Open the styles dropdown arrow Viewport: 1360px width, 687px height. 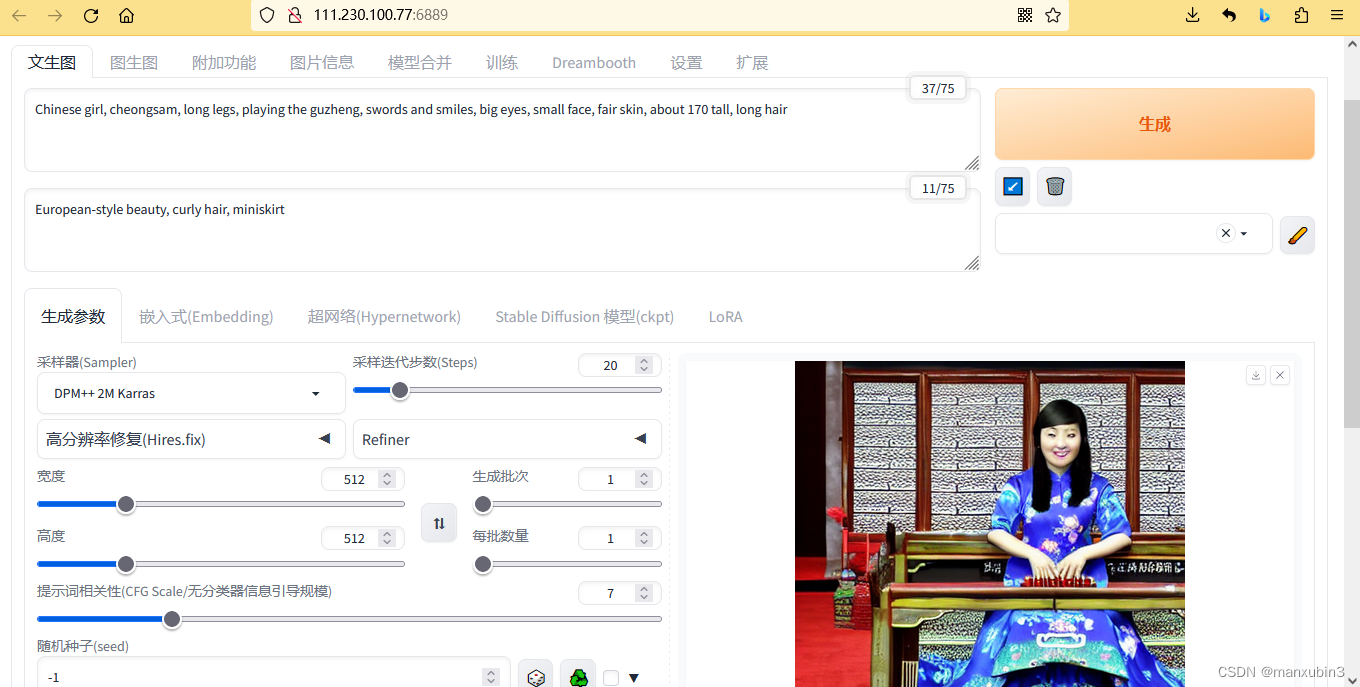click(1244, 234)
